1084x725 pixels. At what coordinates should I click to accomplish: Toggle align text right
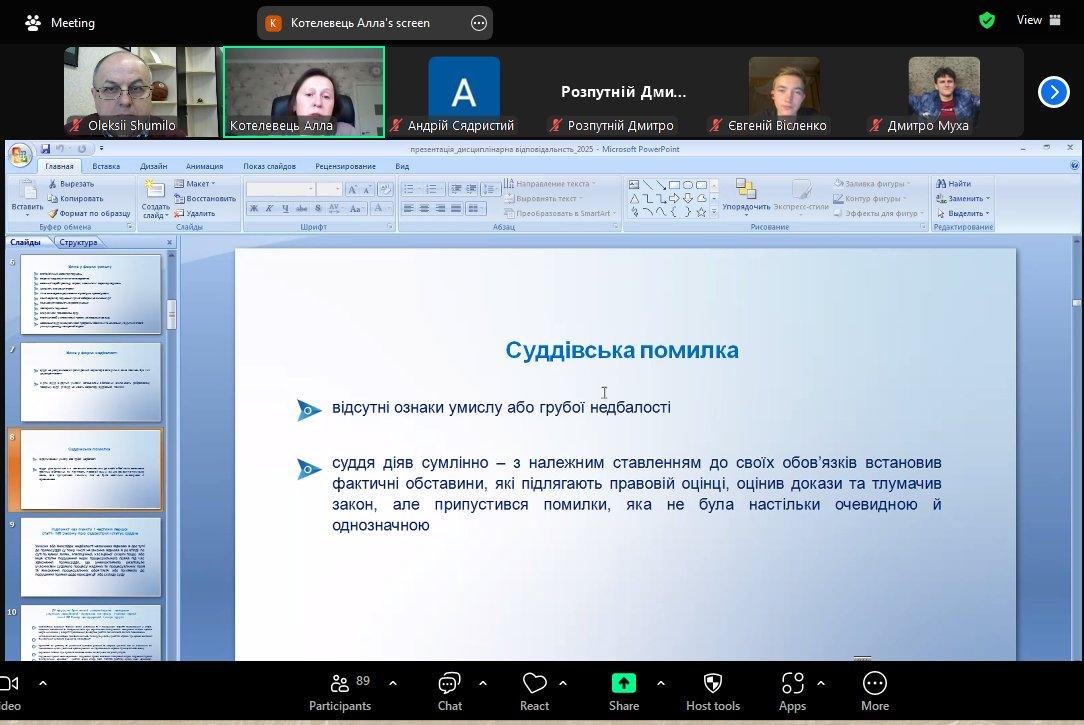click(440, 208)
